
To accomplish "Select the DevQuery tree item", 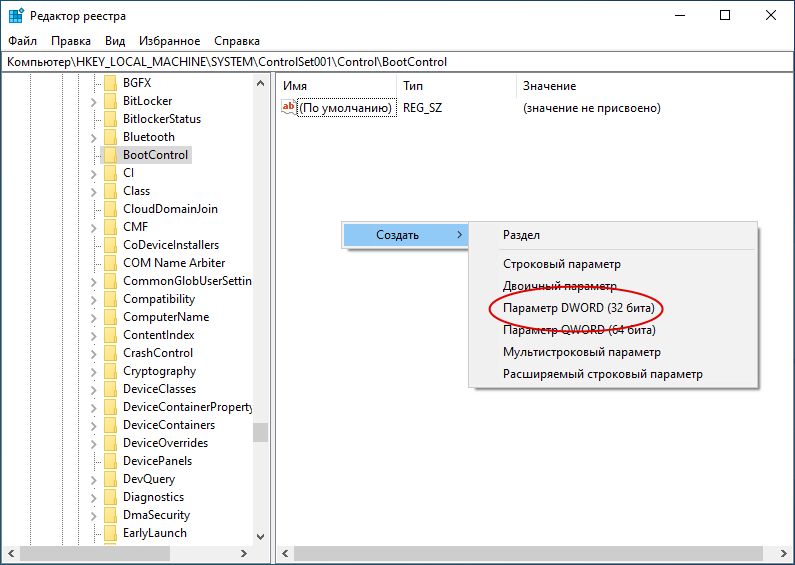I will 149,479.
